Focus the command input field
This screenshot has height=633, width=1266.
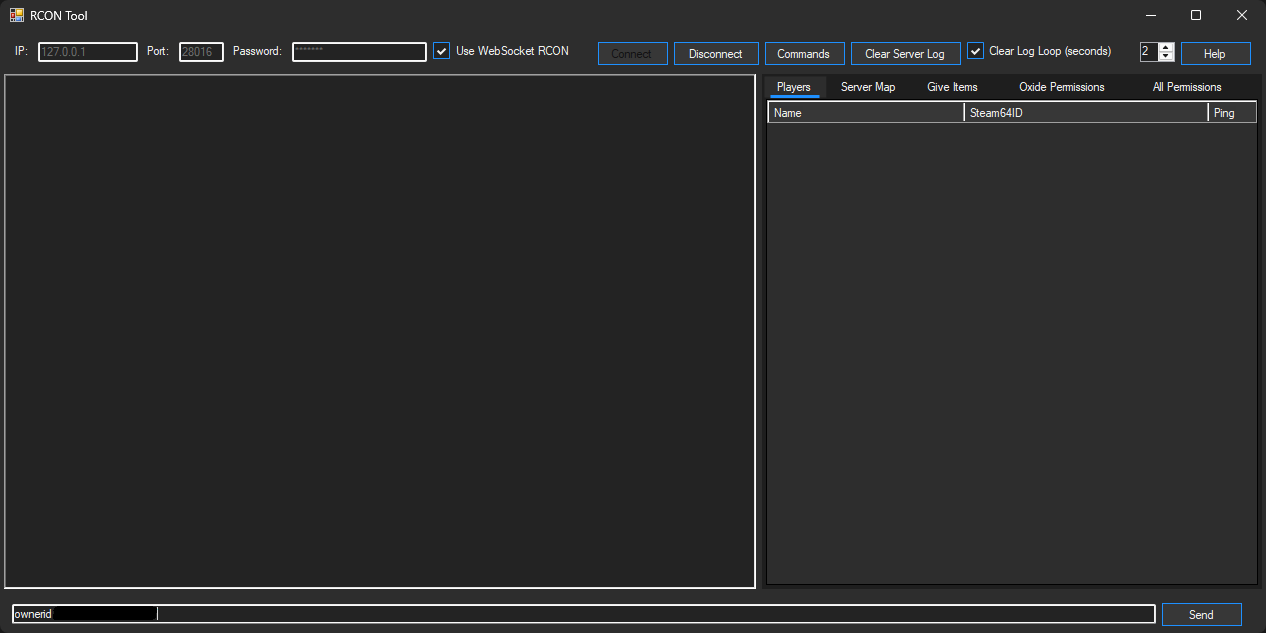[650, 614]
